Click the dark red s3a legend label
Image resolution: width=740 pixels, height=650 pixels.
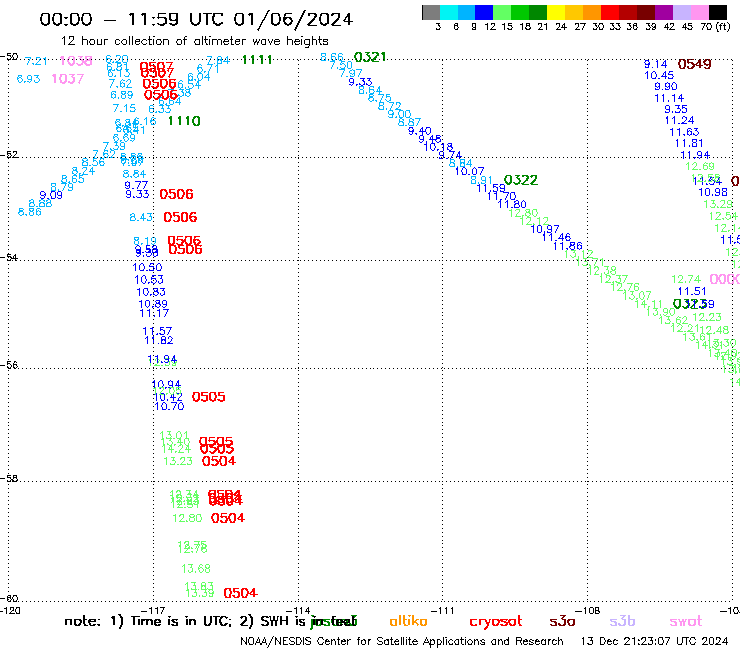(562, 621)
